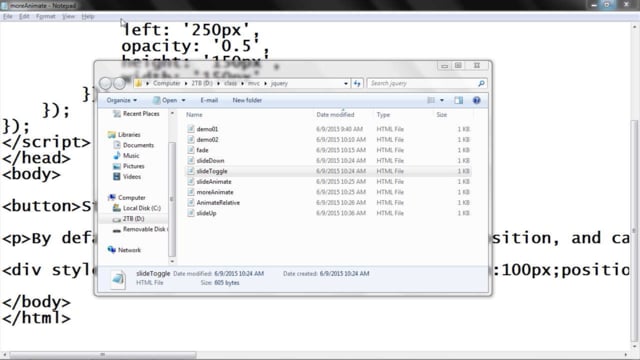Open the Videos library
The width and height of the screenshot is (640, 360).
[x=127, y=177]
